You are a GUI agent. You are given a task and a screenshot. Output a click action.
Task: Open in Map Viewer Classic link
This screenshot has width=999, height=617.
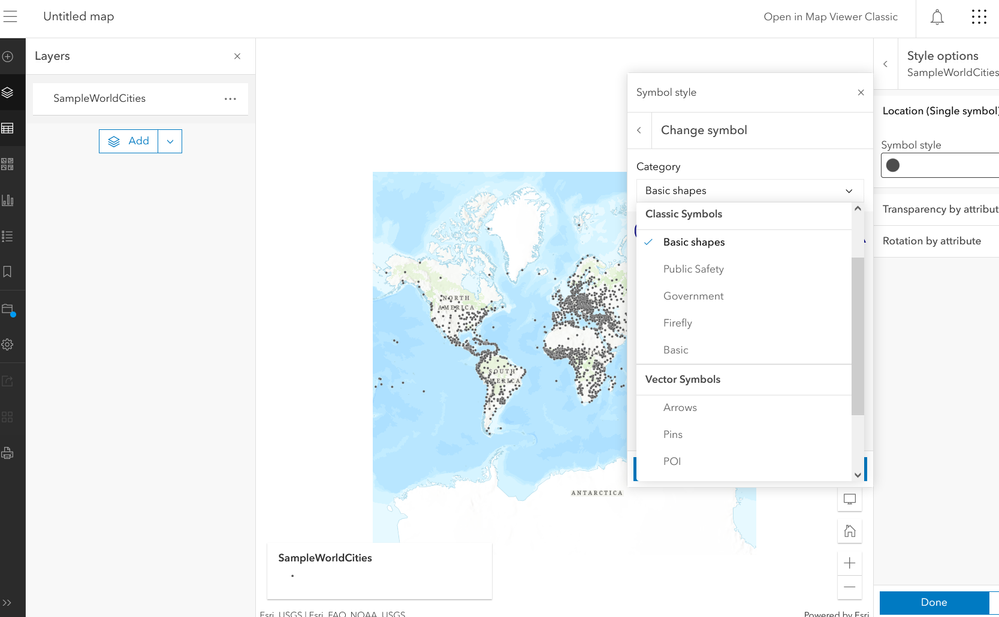click(830, 17)
